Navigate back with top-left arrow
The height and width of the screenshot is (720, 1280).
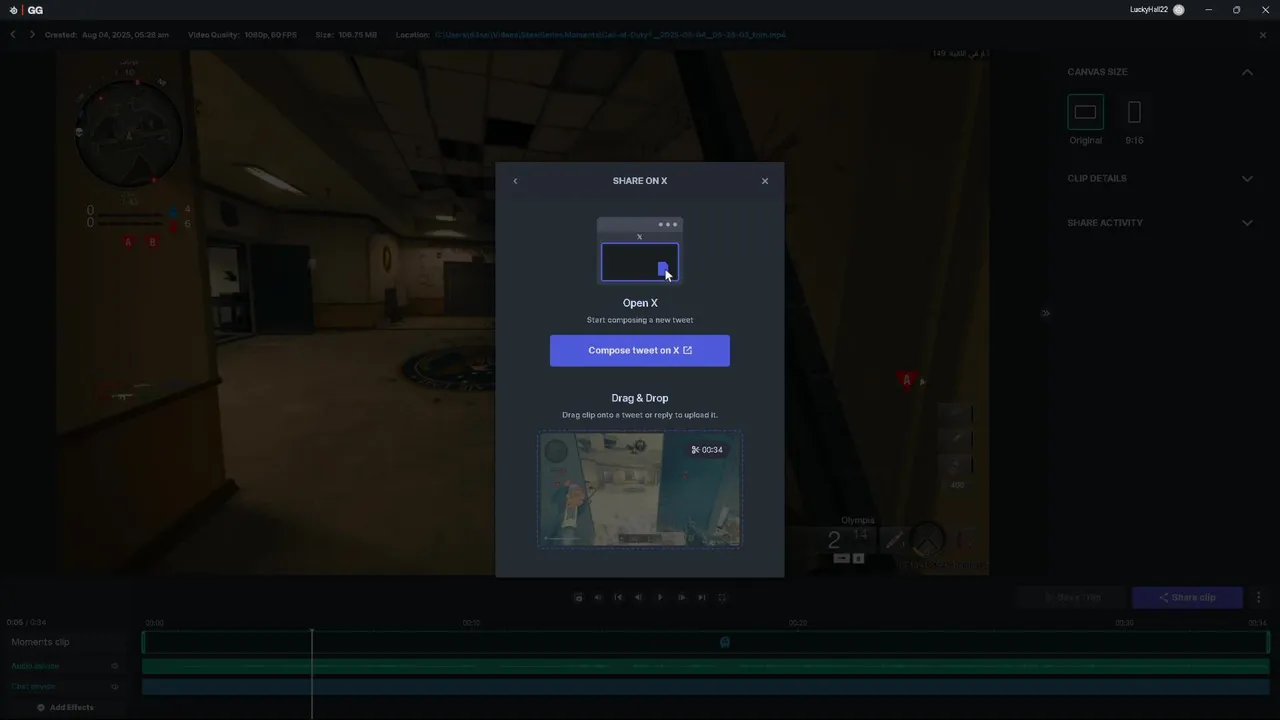[13, 34]
